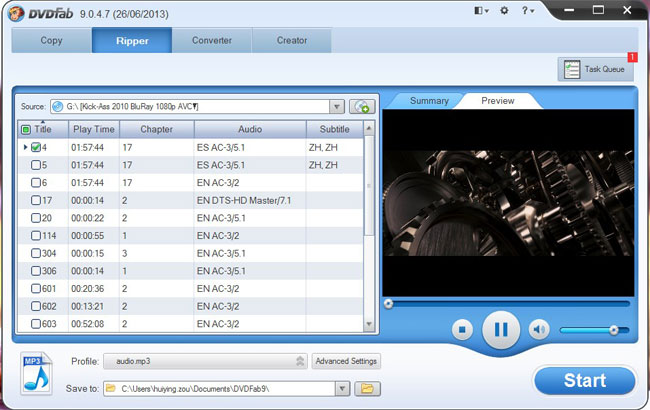Mute the preview volume speaker
Image resolution: width=650 pixels, height=410 pixels.
pyautogui.click(x=539, y=330)
